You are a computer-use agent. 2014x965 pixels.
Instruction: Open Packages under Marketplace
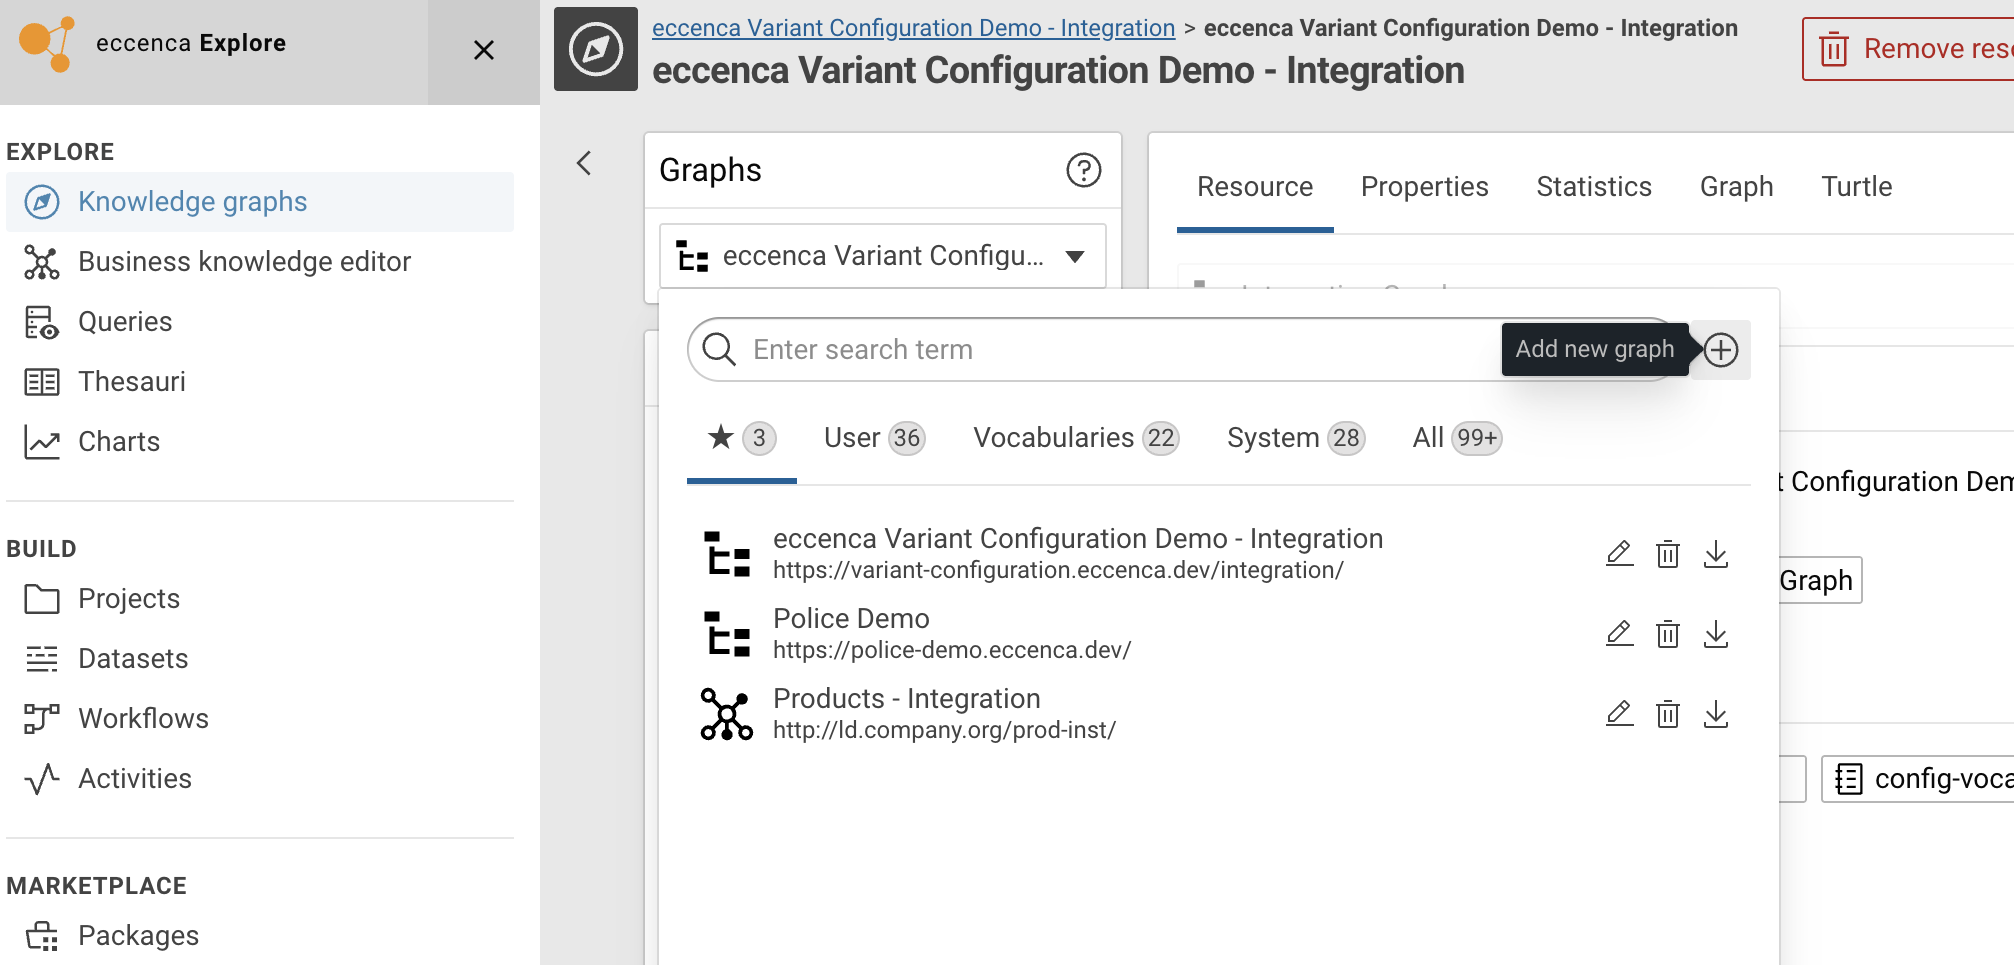click(x=260, y=936)
